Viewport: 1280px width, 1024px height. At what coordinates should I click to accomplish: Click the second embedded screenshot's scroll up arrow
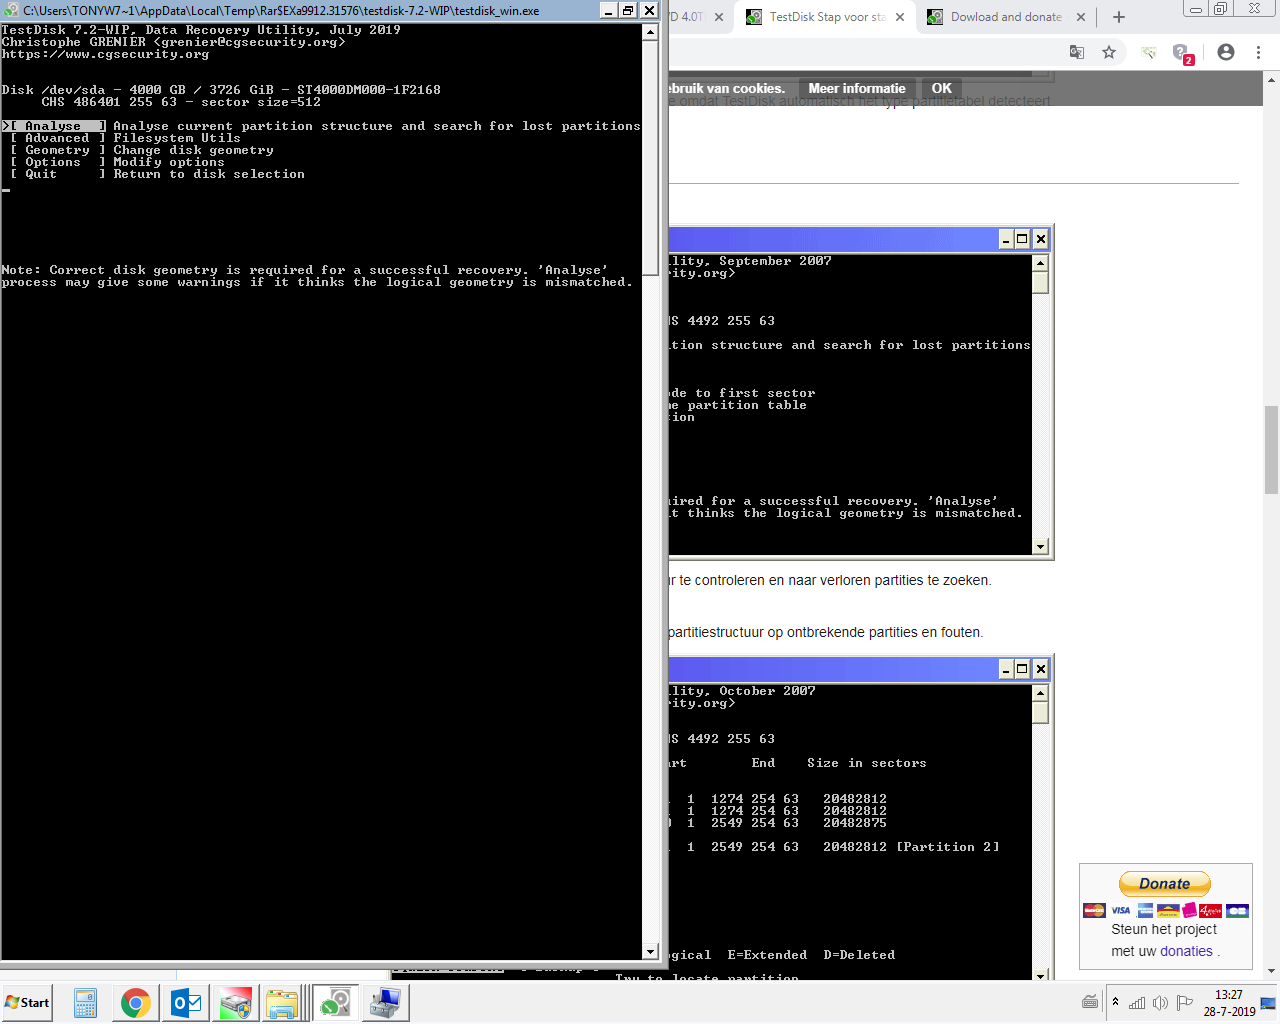pyautogui.click(x=1041, y=693)
